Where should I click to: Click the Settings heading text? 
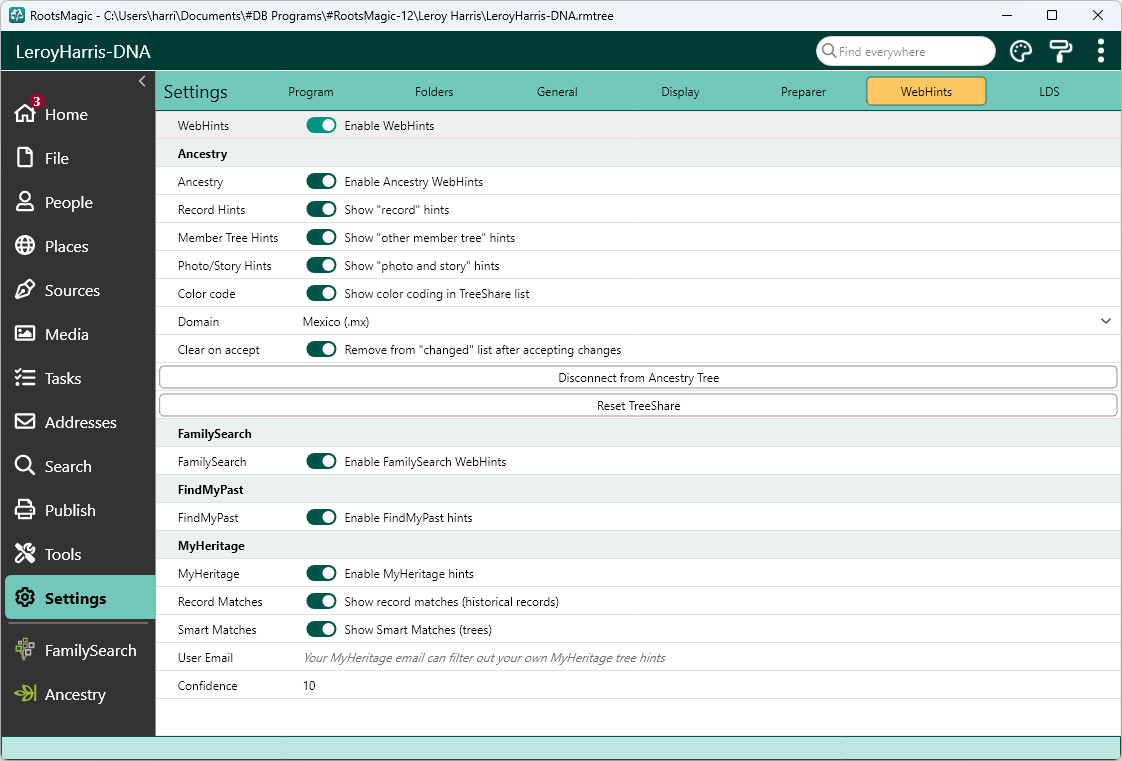(x=195, y=92)
